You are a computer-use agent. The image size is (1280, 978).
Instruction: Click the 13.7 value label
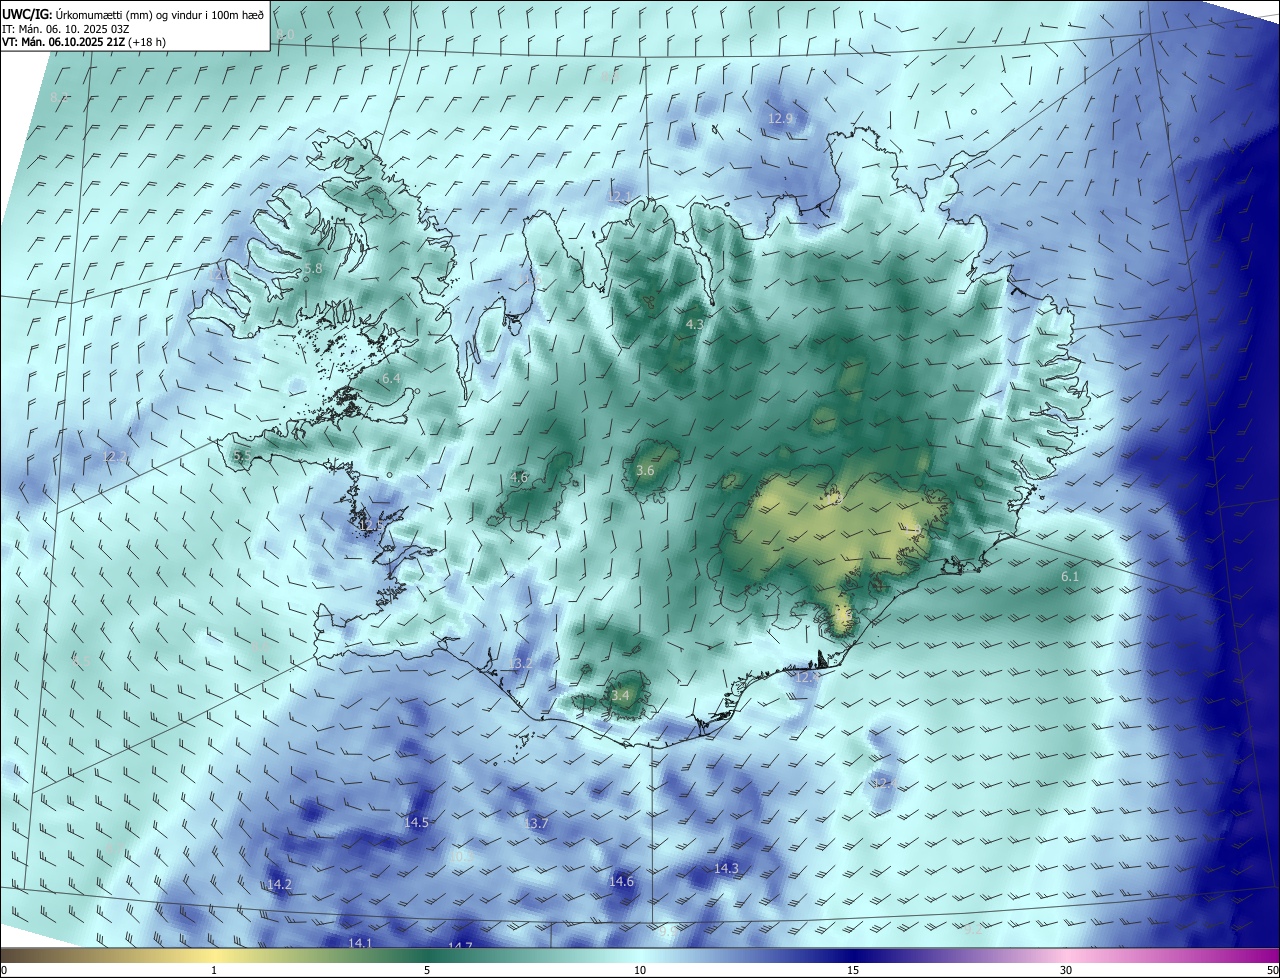537,823
